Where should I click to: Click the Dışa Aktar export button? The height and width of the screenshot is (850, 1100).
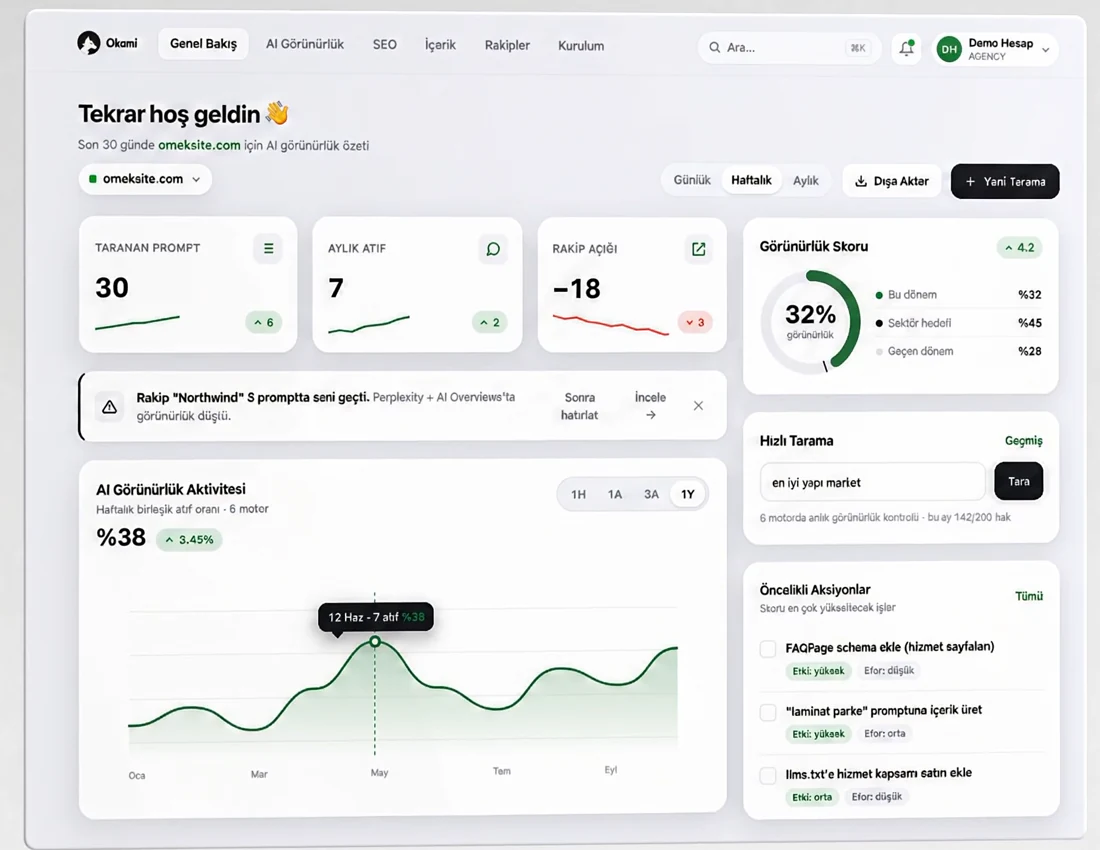[892, 181]
